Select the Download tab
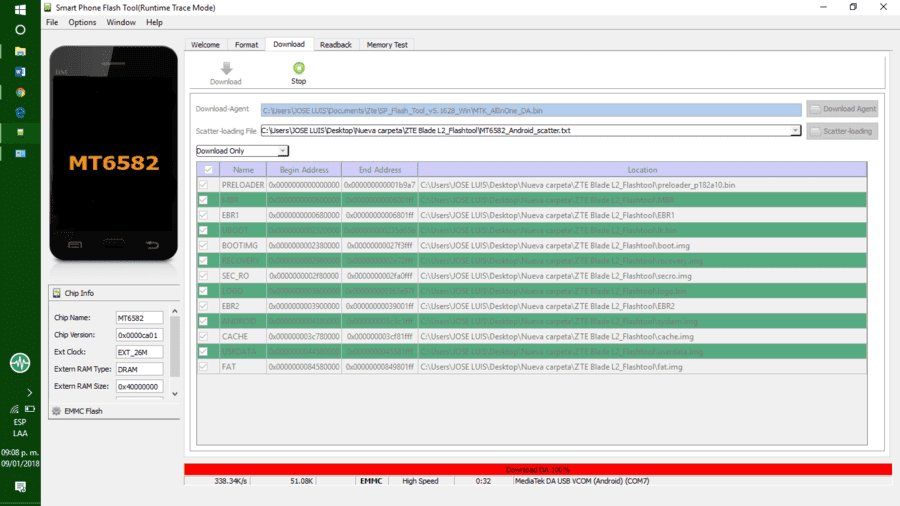 [x=289, y=44]
